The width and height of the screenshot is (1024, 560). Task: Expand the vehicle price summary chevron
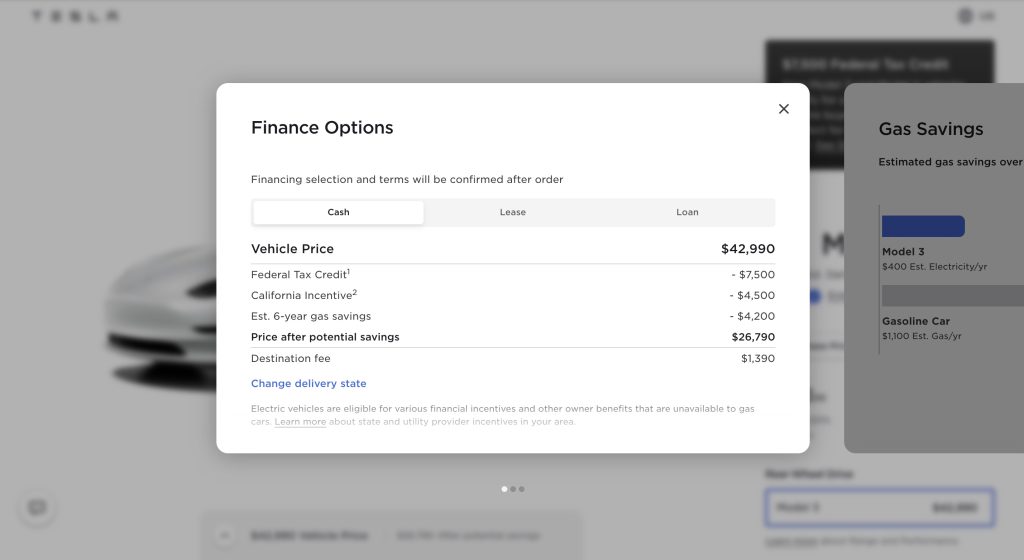tap(224, 536)
